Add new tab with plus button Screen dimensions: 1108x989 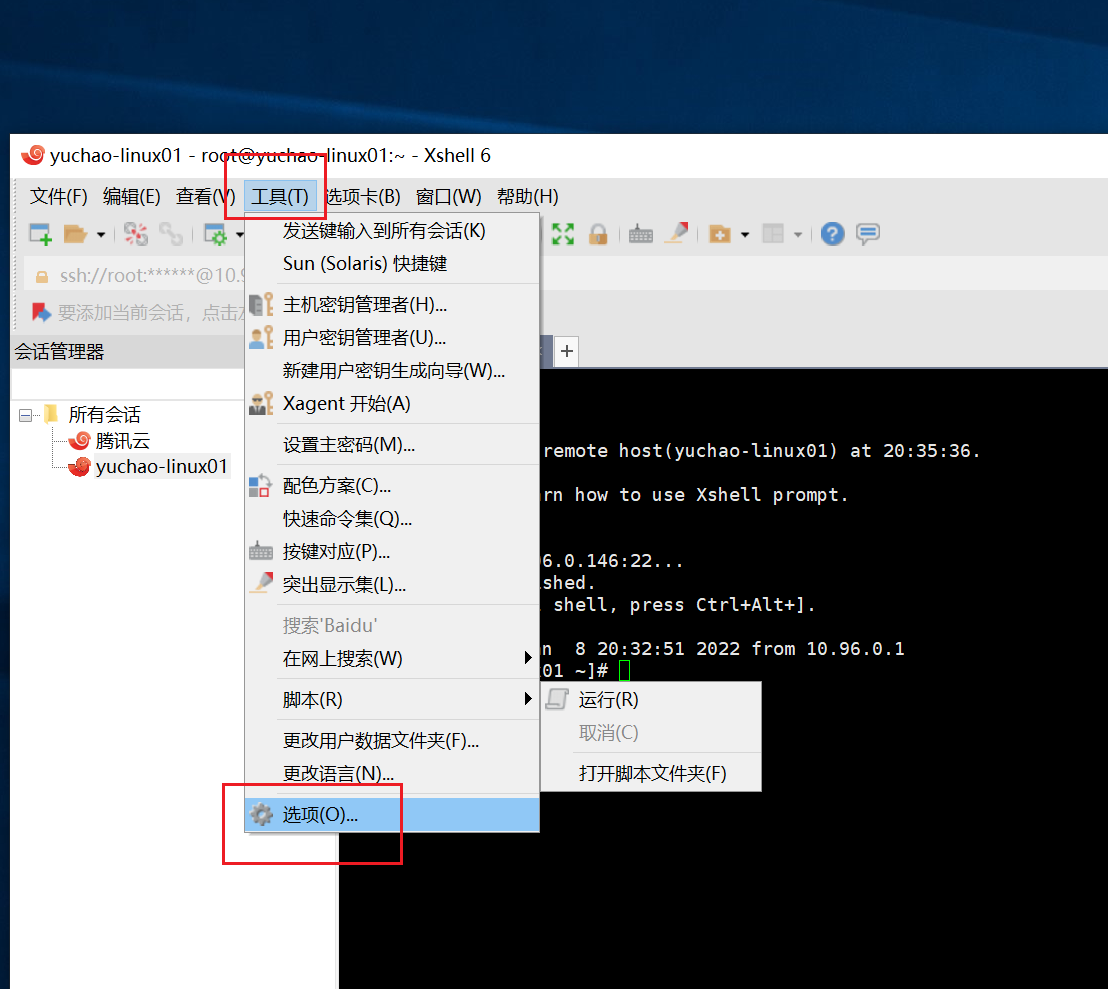click(x=567, y=351)
